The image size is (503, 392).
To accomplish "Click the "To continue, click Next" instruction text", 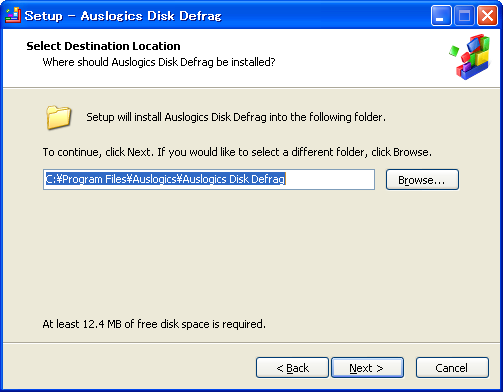I will pos(237,152).
